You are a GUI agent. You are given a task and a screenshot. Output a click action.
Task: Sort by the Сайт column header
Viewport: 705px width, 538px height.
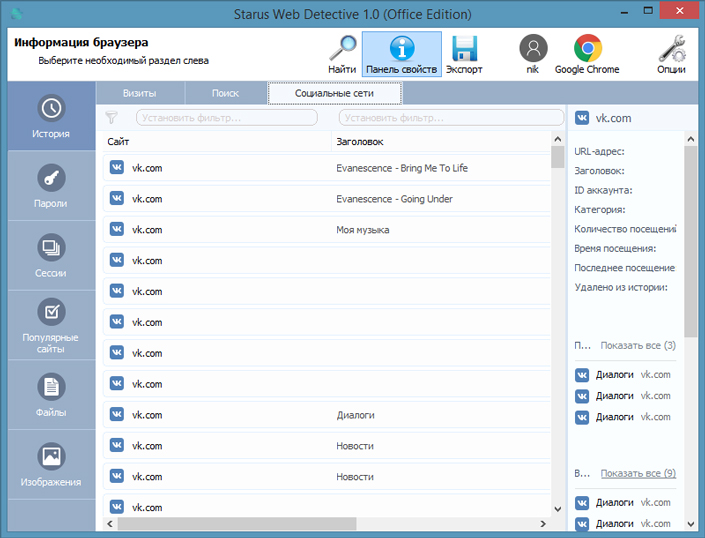tap(217, 142)
